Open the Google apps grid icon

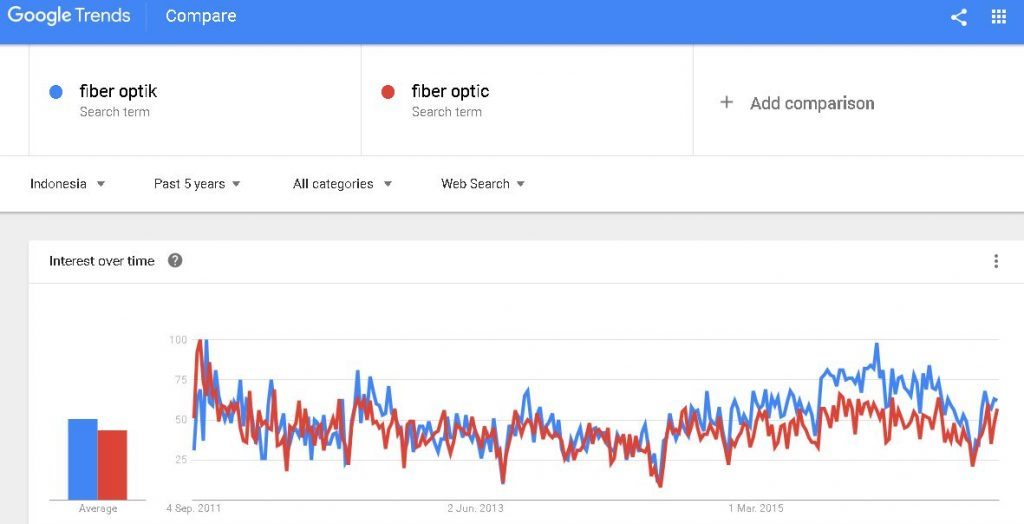998,17
